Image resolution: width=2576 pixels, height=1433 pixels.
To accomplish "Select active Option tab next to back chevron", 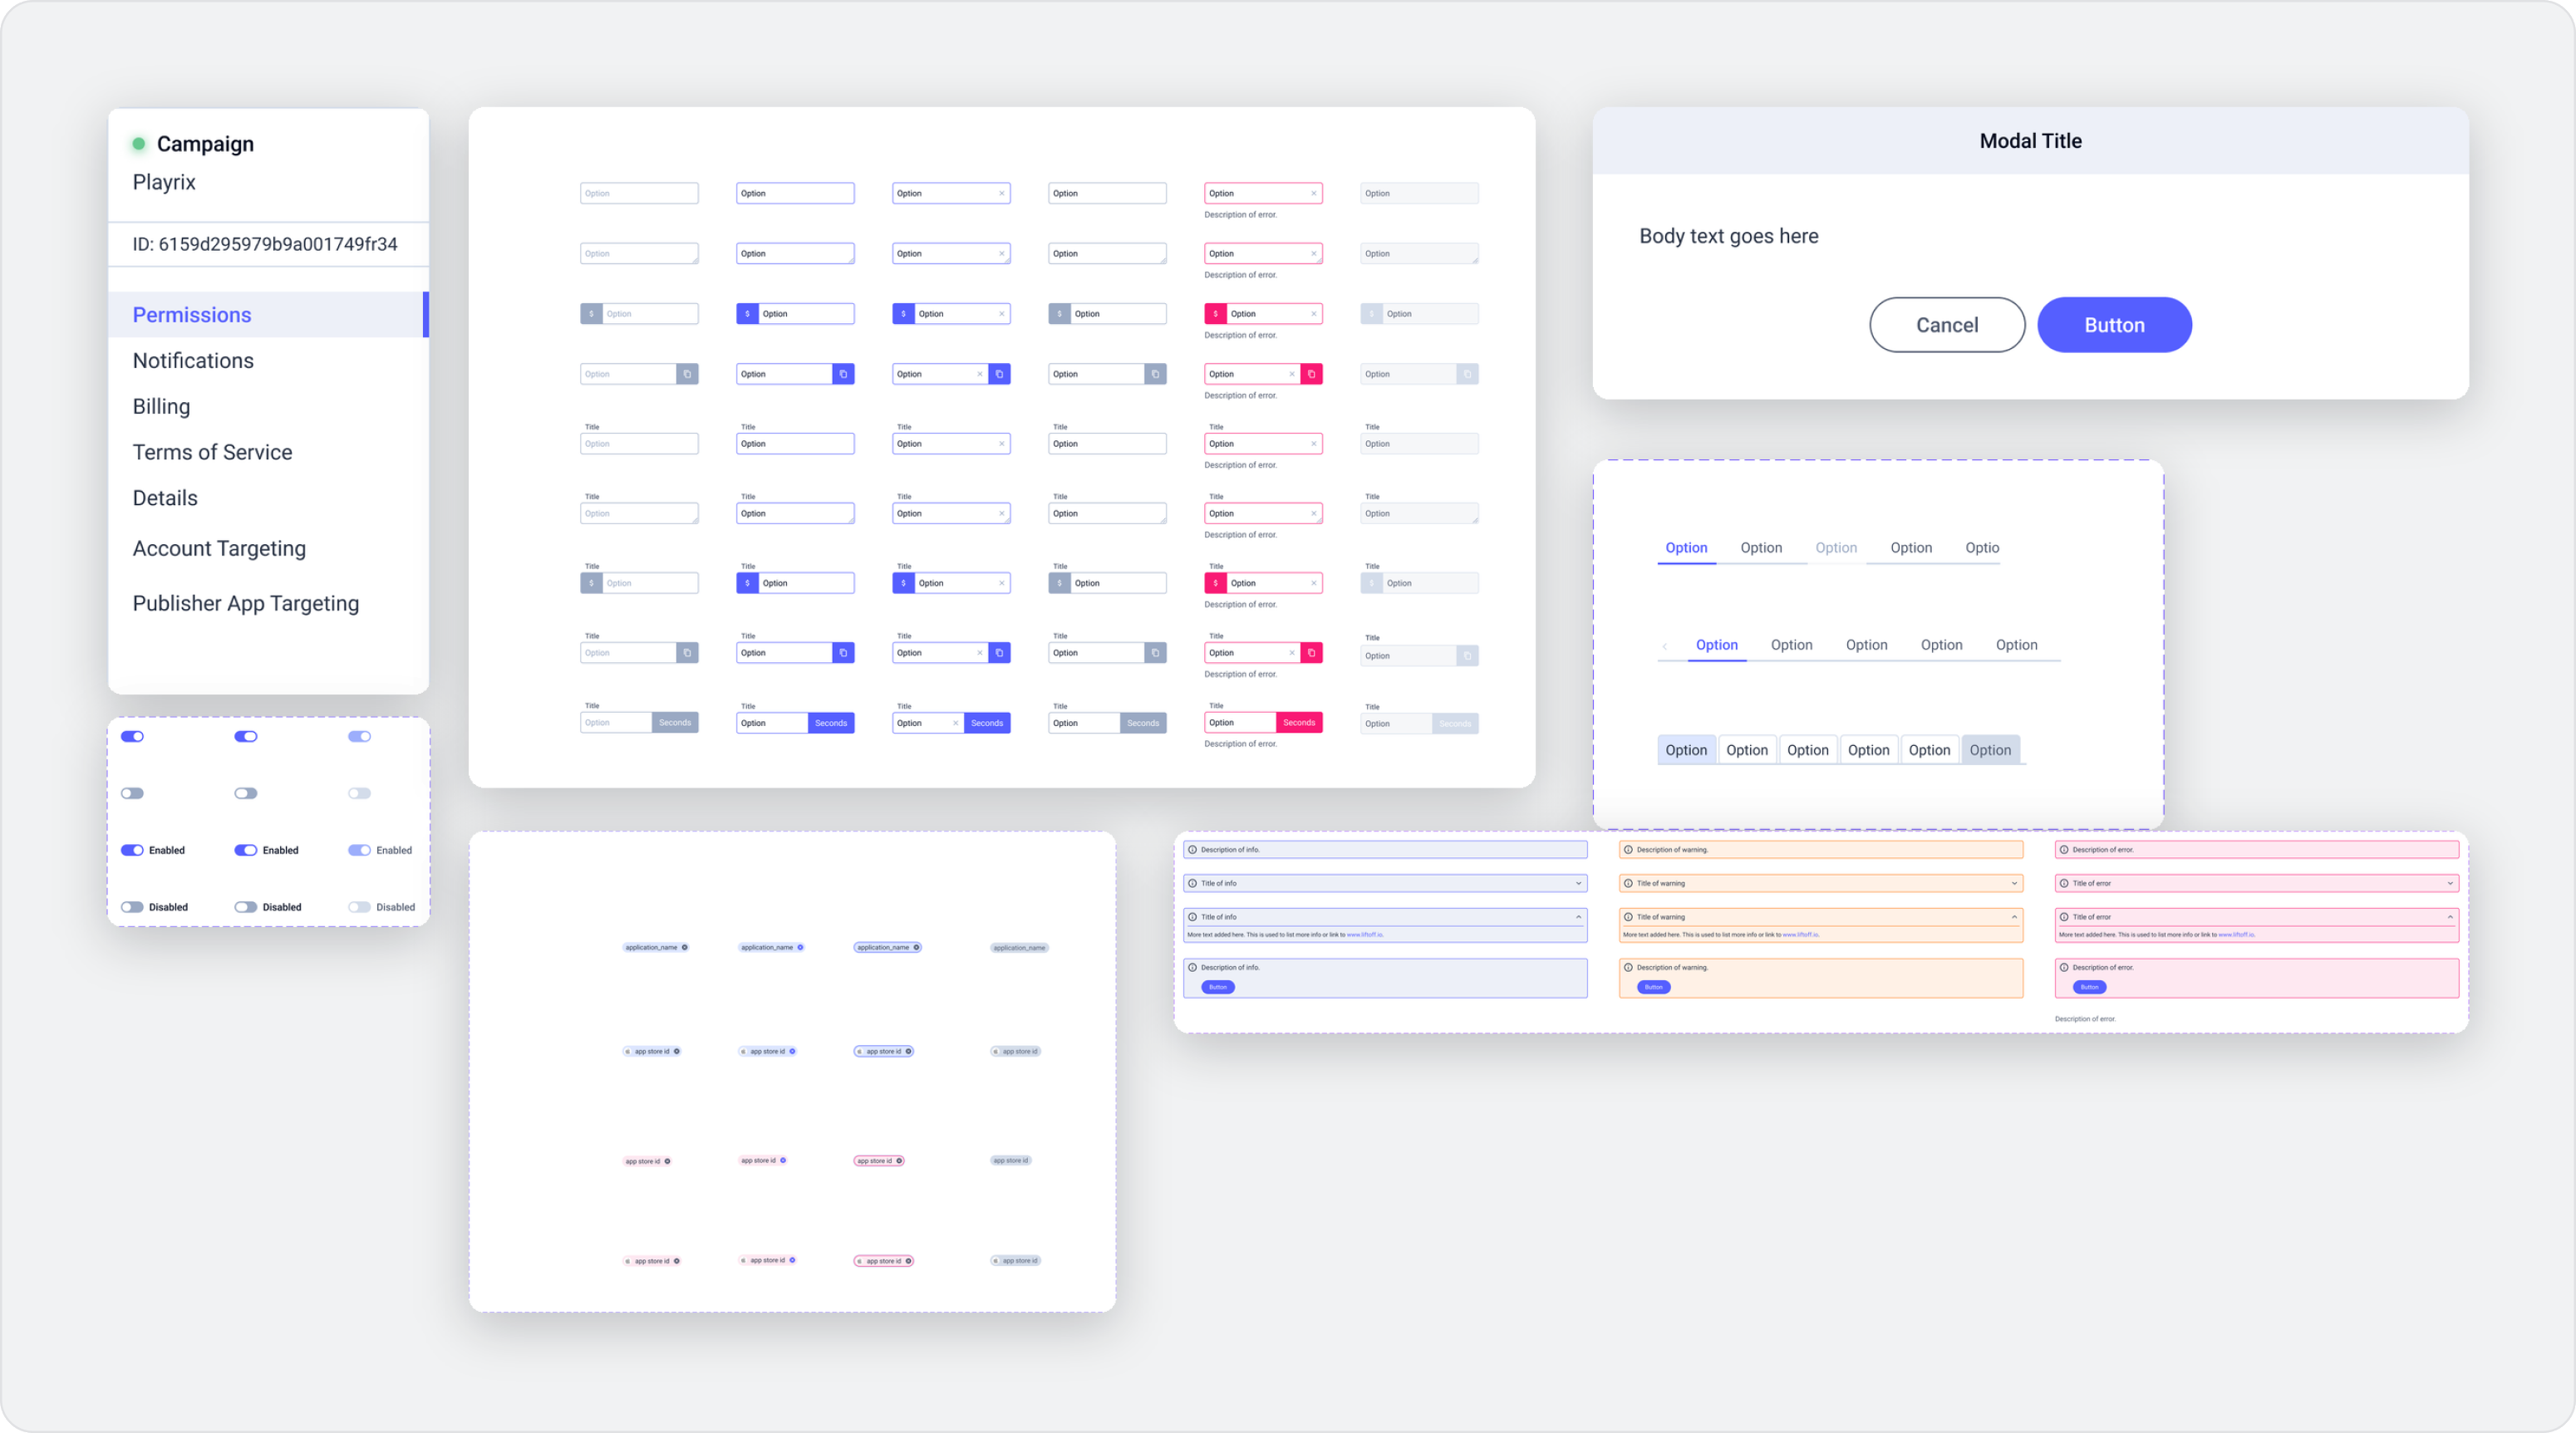I will pyautogui.click(x=1717, y=645).
